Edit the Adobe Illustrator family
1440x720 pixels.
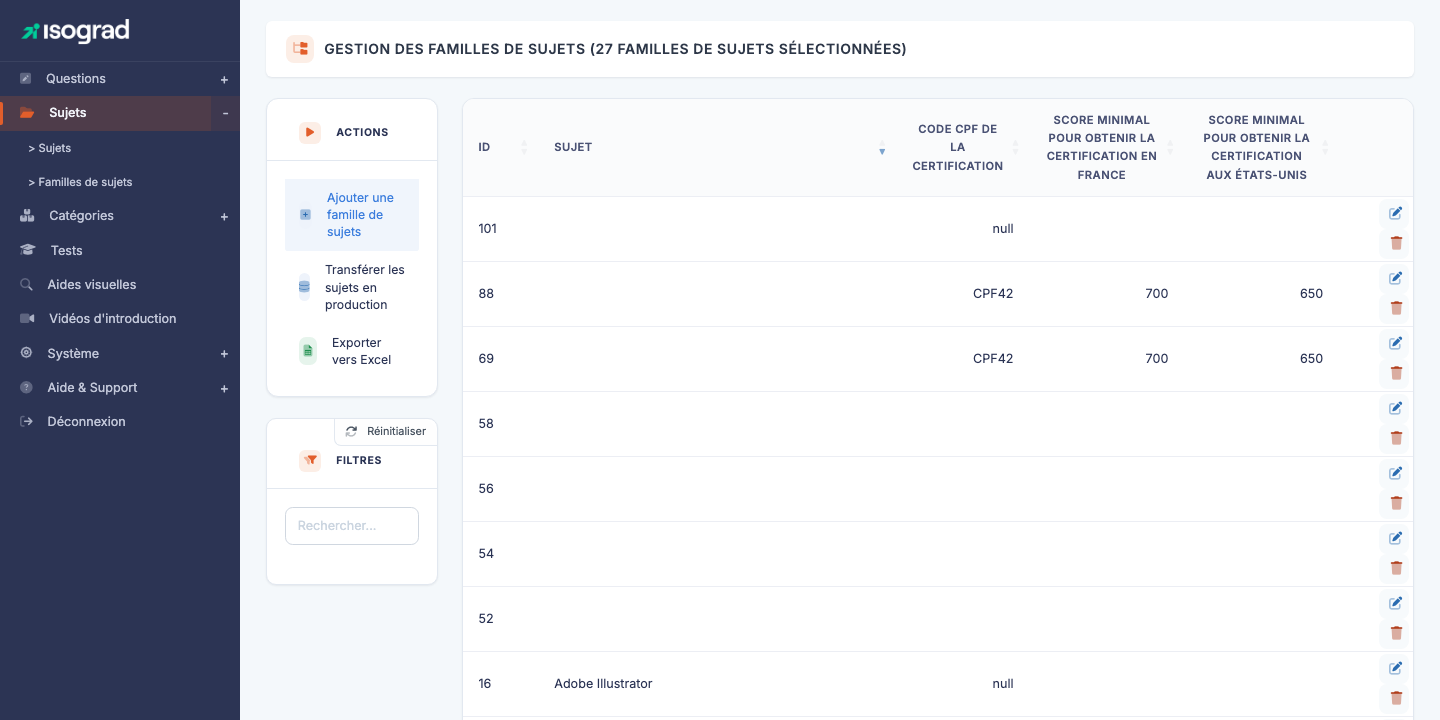click(x=1396, y=668)
